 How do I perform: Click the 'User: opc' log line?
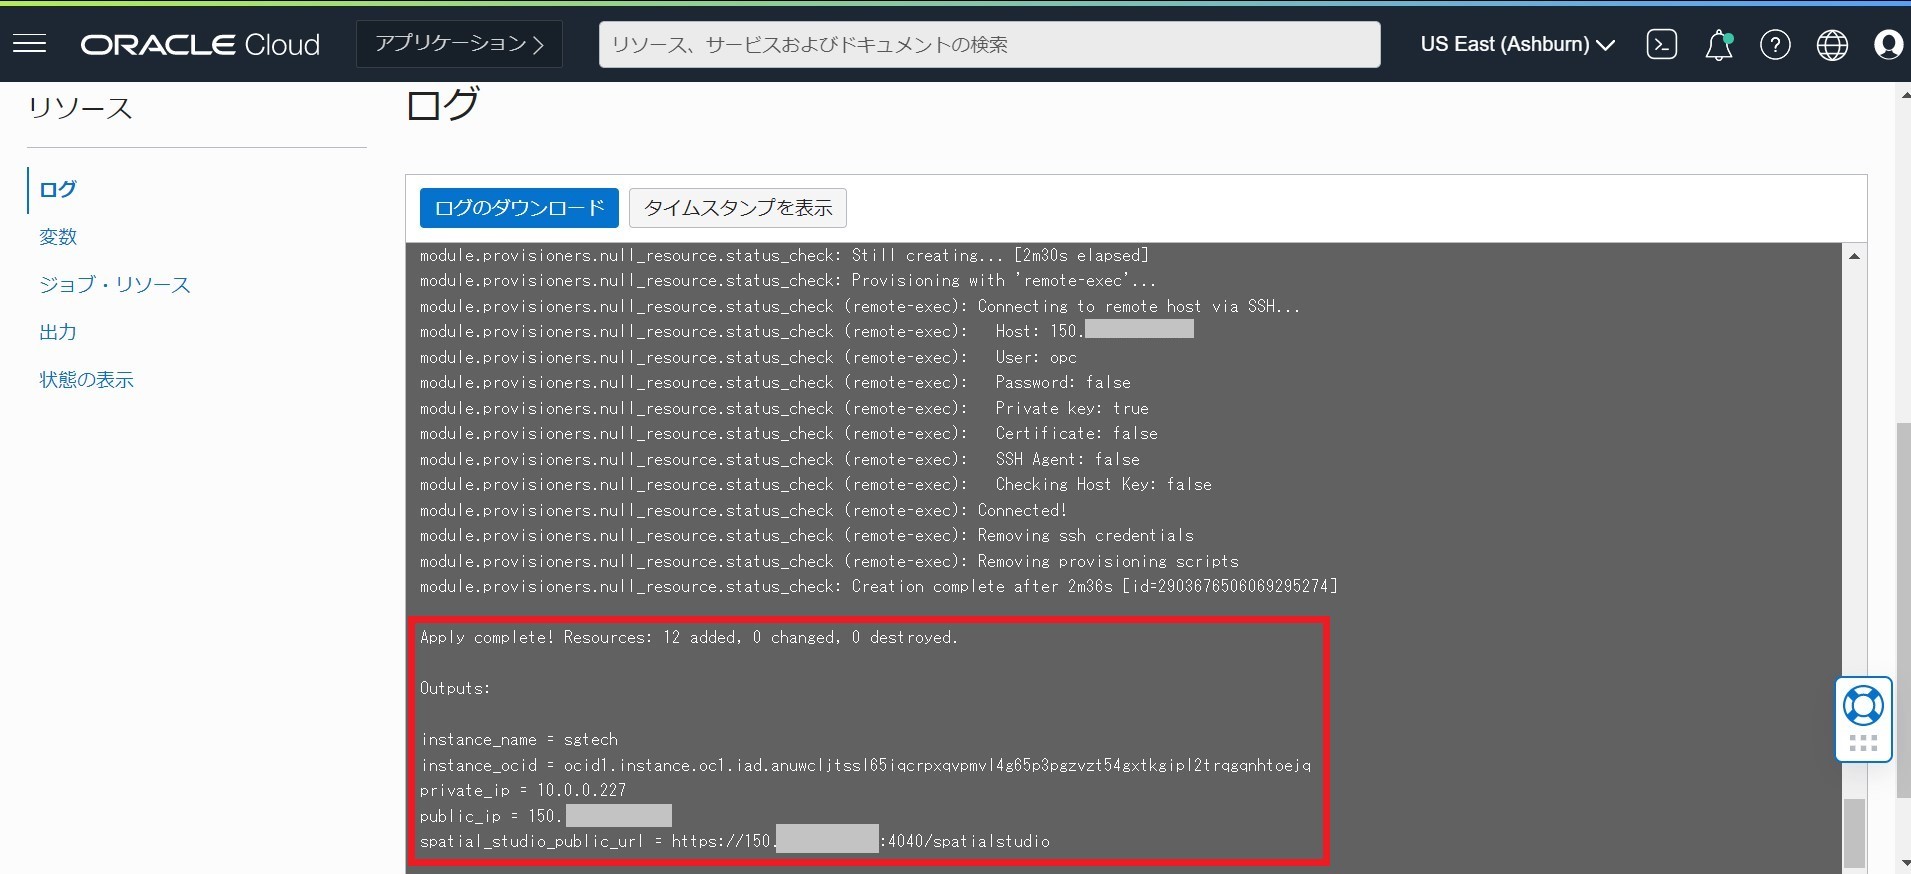point(748,357)
